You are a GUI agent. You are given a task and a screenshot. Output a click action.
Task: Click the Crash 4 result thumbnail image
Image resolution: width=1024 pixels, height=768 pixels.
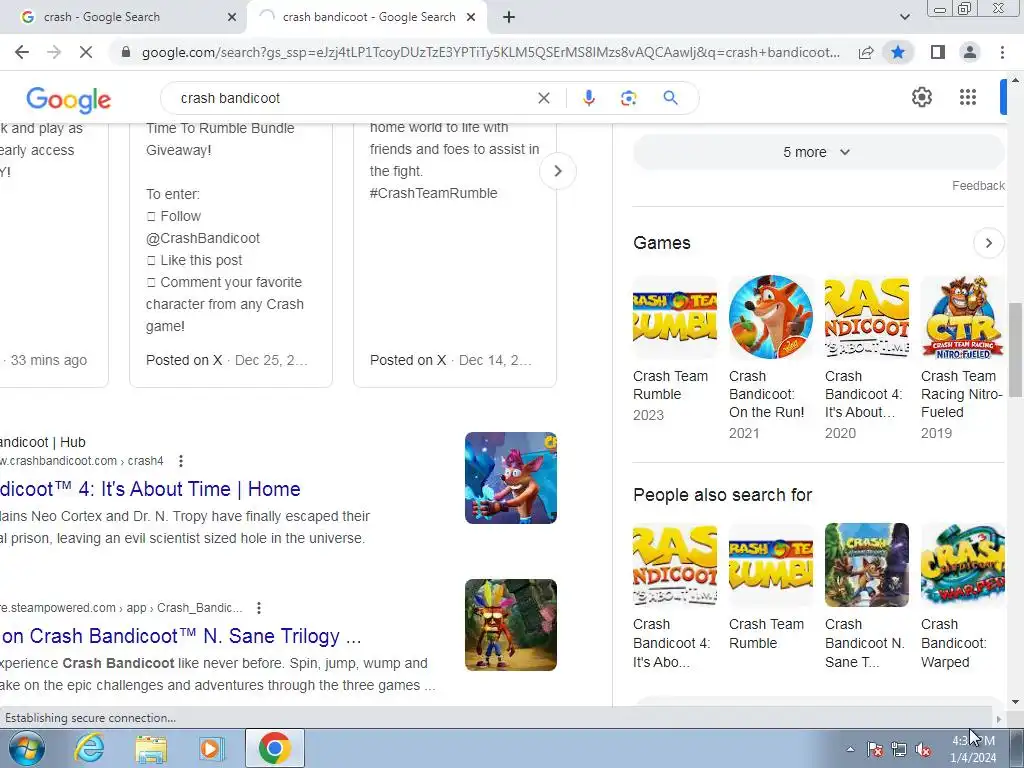click(x=511, y=478)
